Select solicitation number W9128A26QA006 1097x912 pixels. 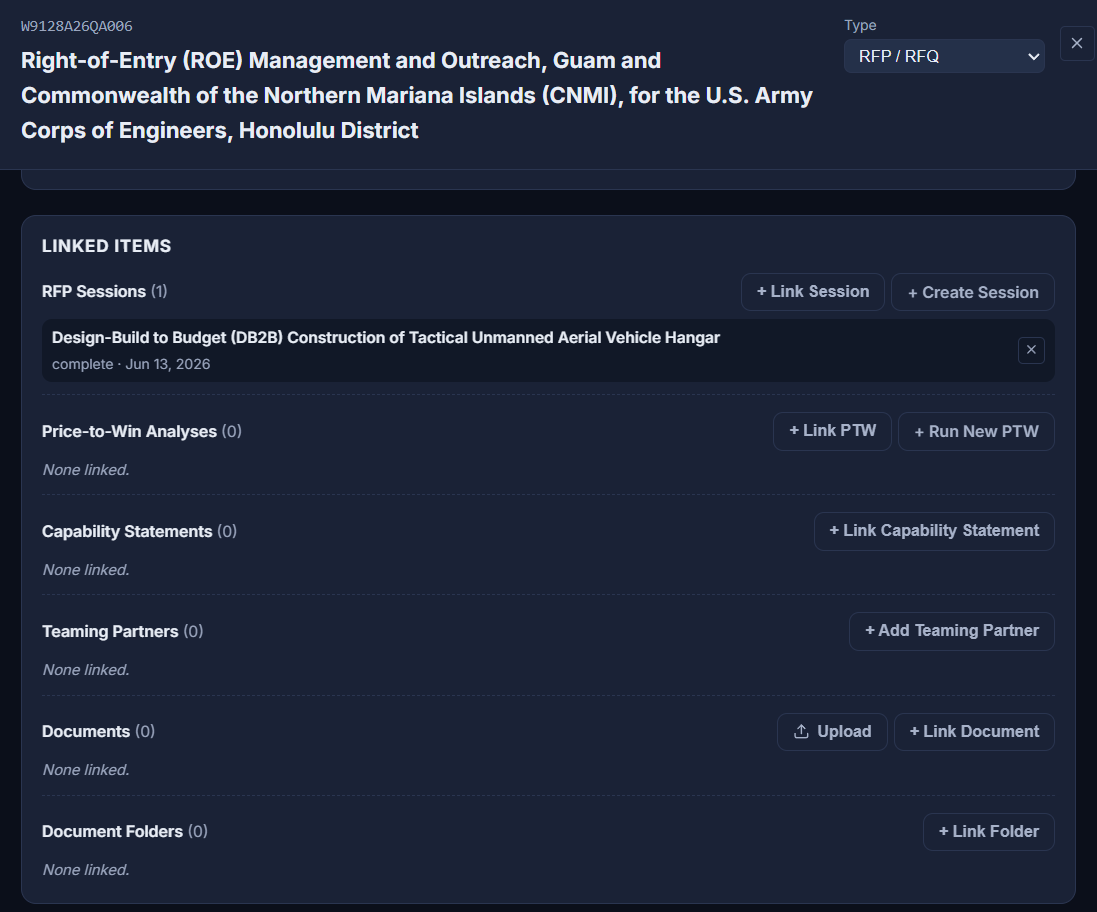(x=77, y=27)
